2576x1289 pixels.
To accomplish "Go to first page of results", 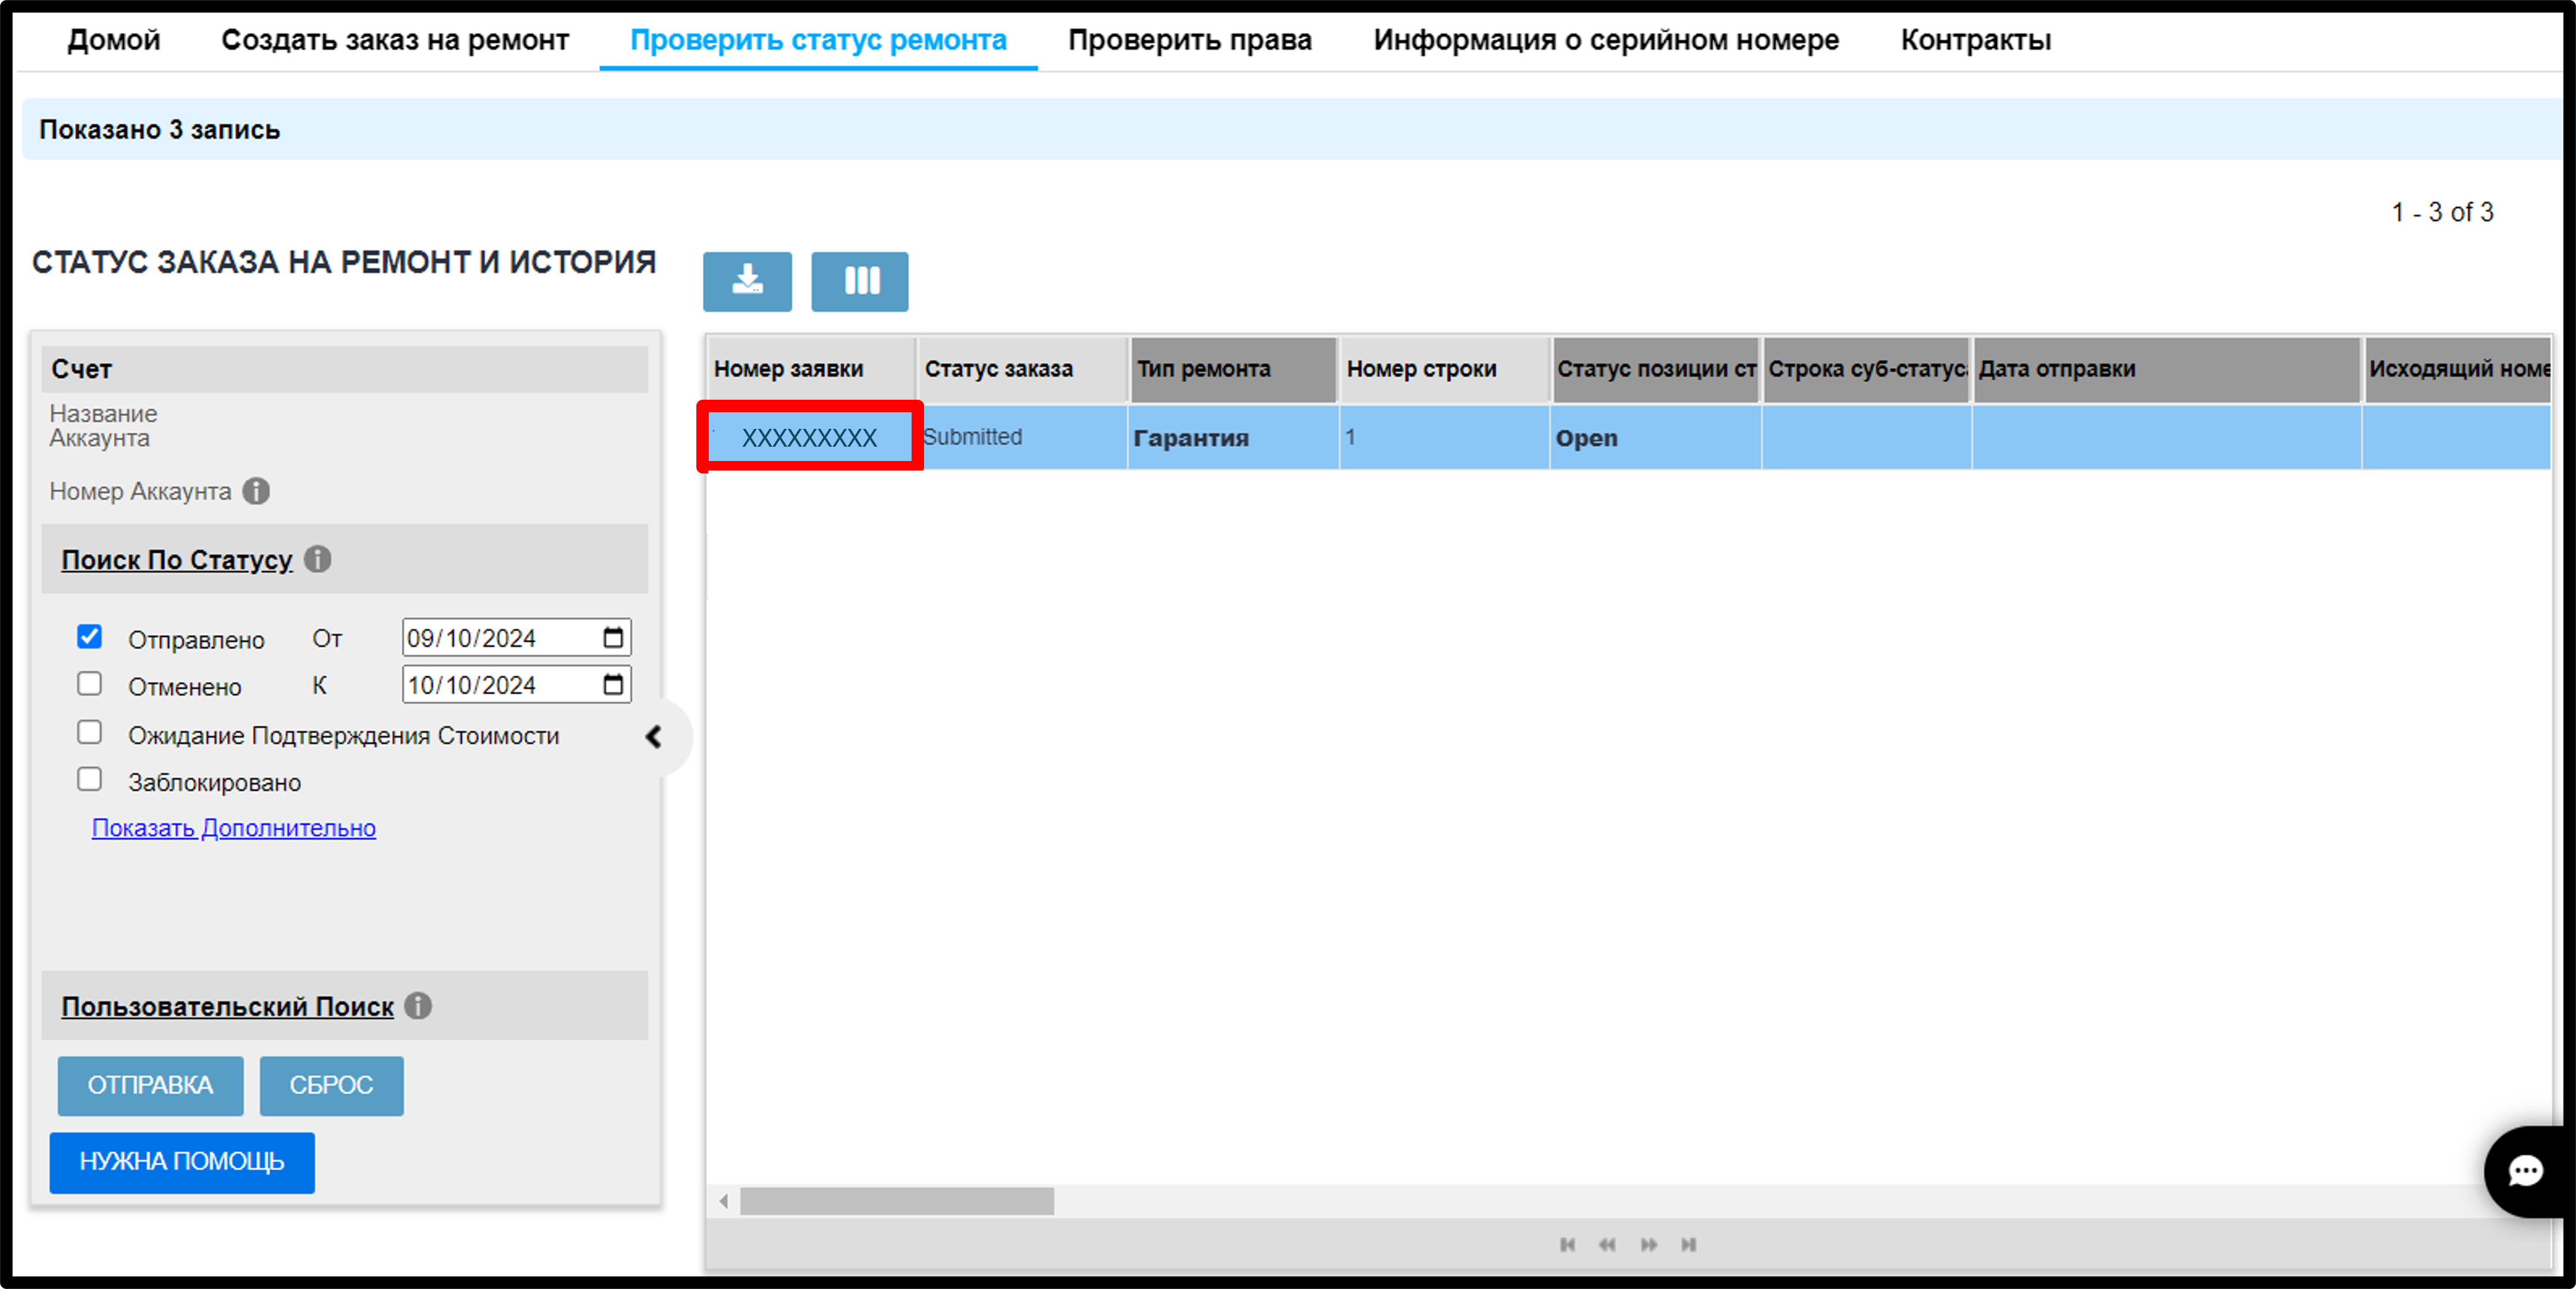I will coord(1567,1244).
